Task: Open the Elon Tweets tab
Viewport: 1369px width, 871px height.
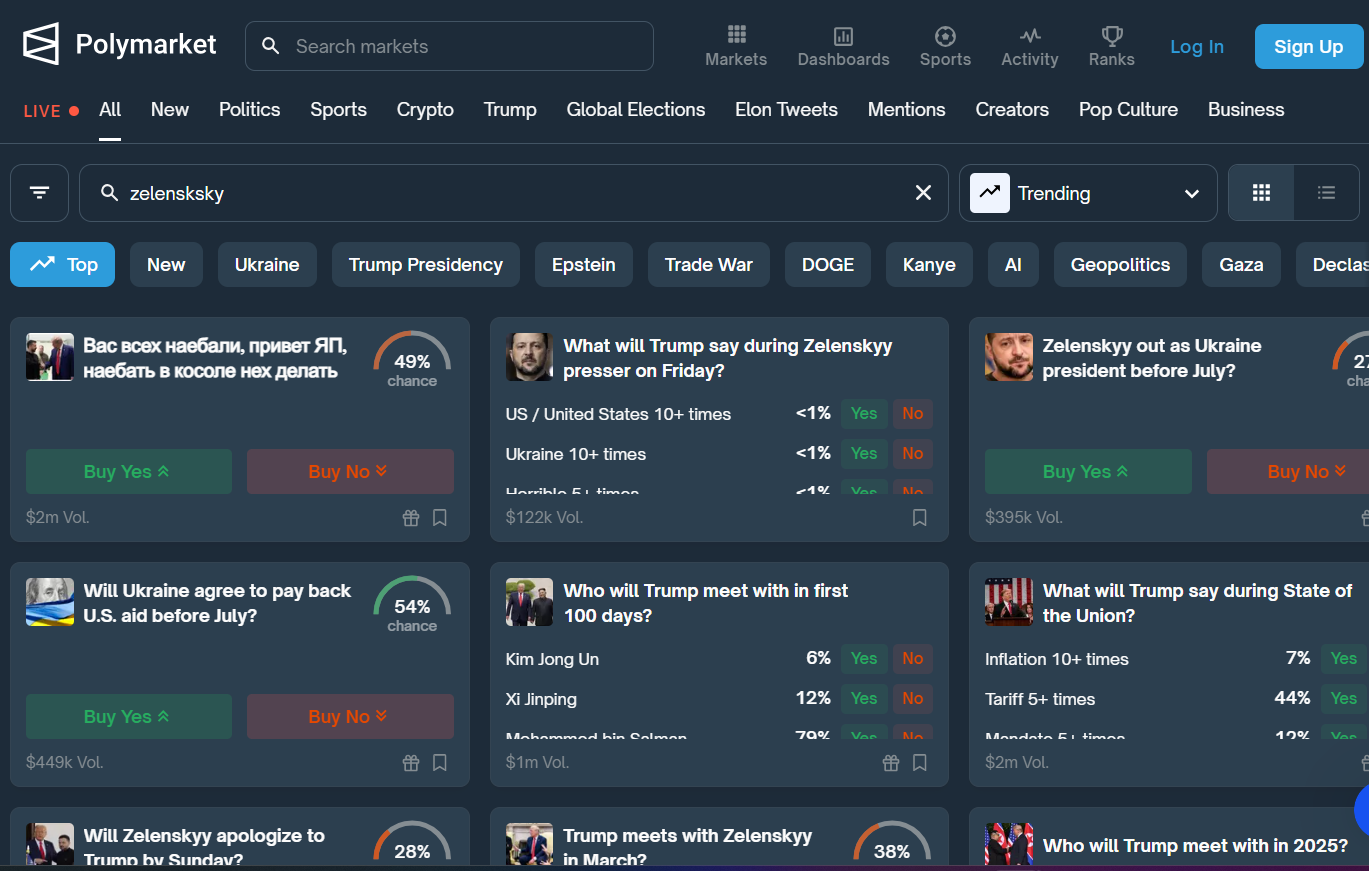Action: [x=786, y=110]
